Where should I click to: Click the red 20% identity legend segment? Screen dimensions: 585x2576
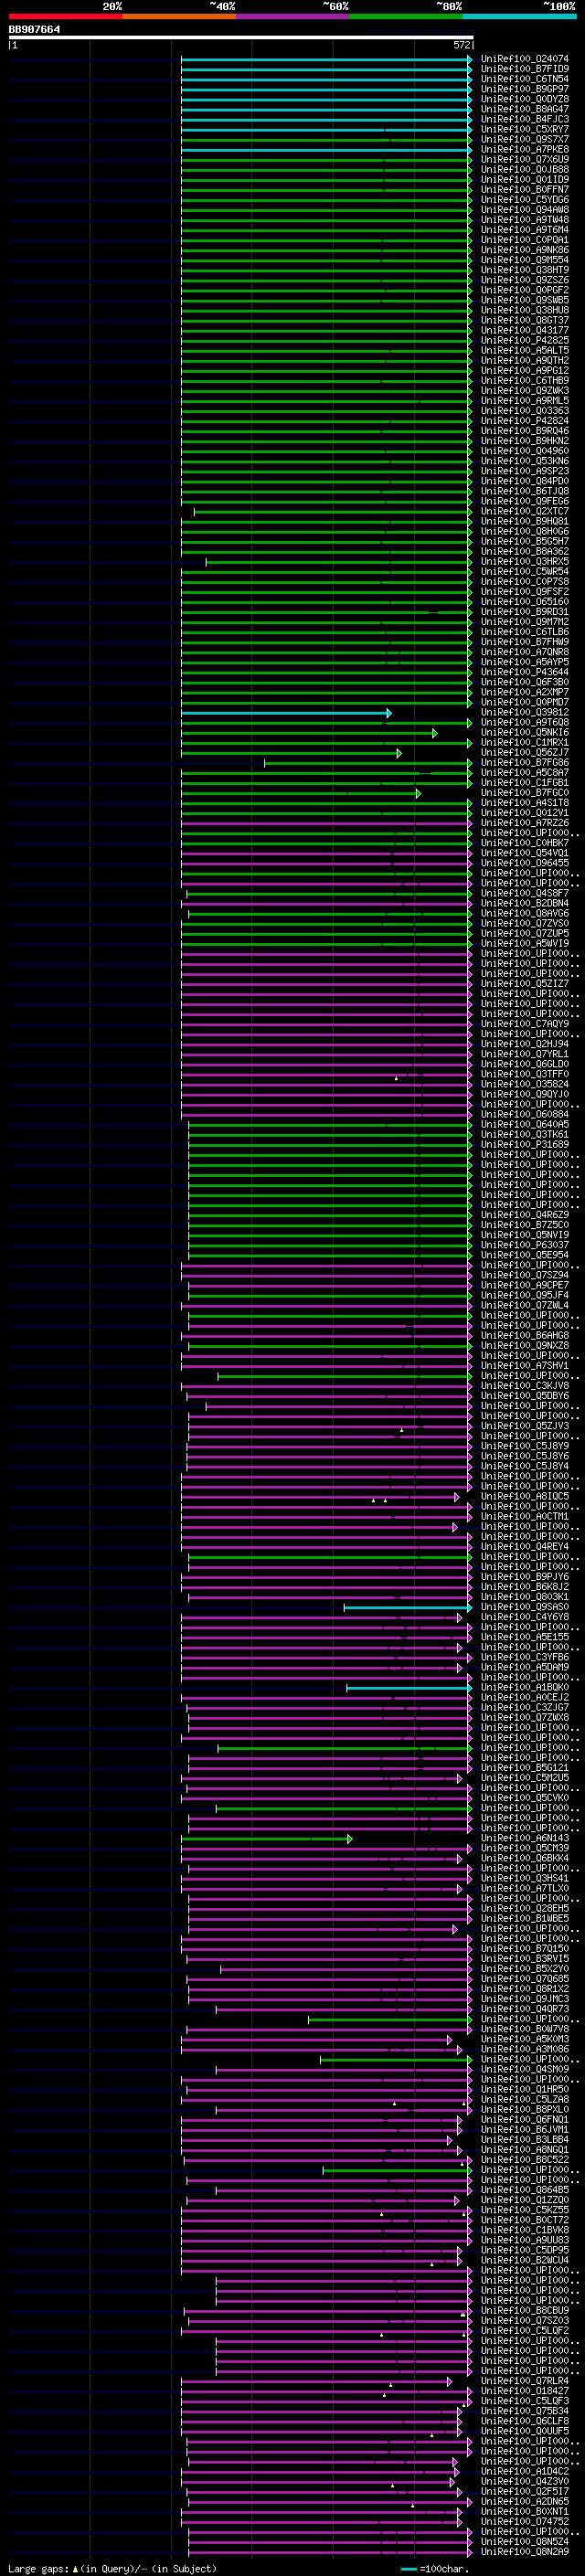pyautogui.click(x=65, y=17)
